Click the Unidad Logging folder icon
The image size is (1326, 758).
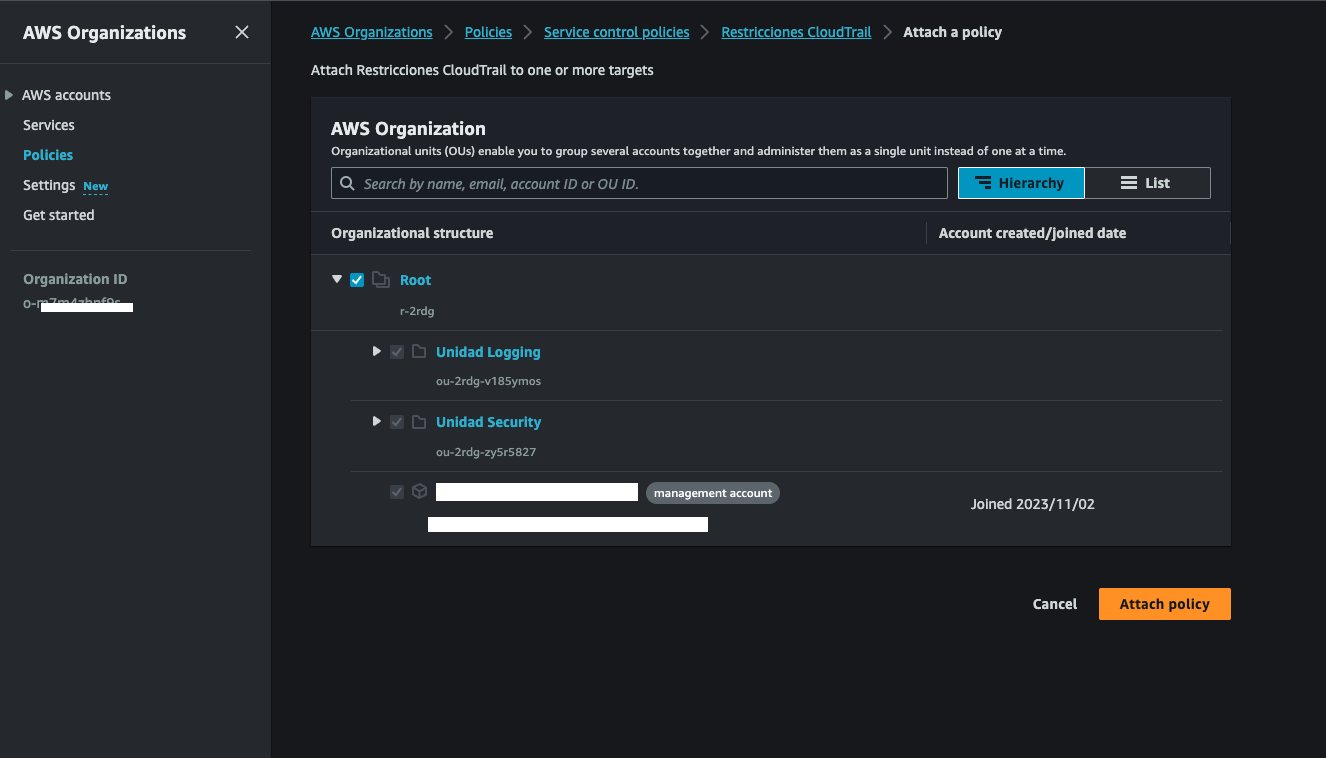point(419,352)
